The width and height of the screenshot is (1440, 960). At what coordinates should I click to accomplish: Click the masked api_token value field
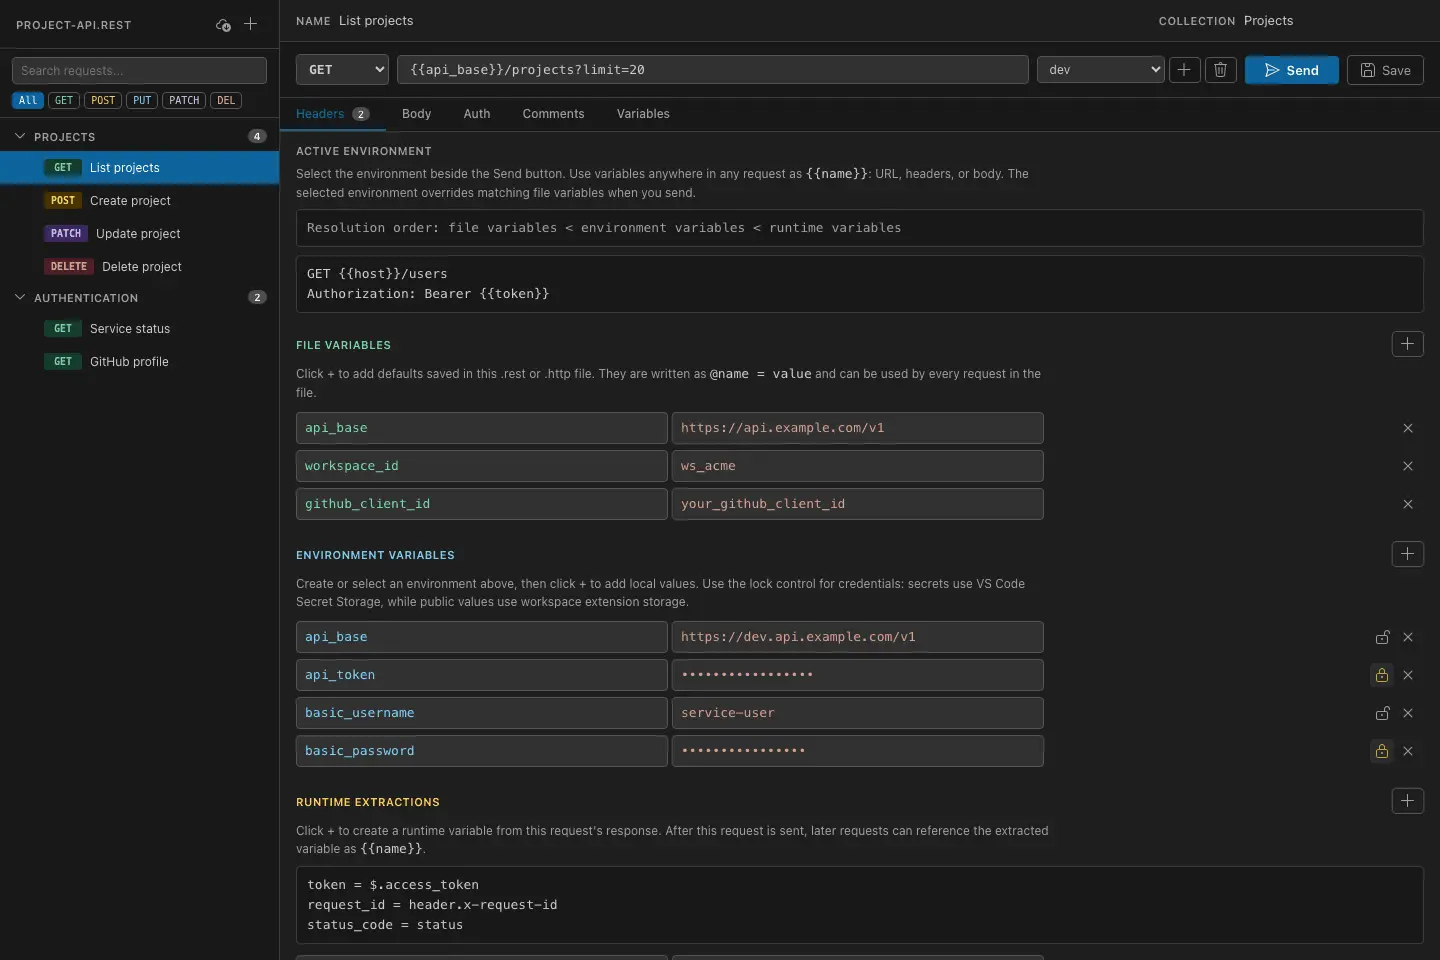pyautogui.click(x=857, y=675)
